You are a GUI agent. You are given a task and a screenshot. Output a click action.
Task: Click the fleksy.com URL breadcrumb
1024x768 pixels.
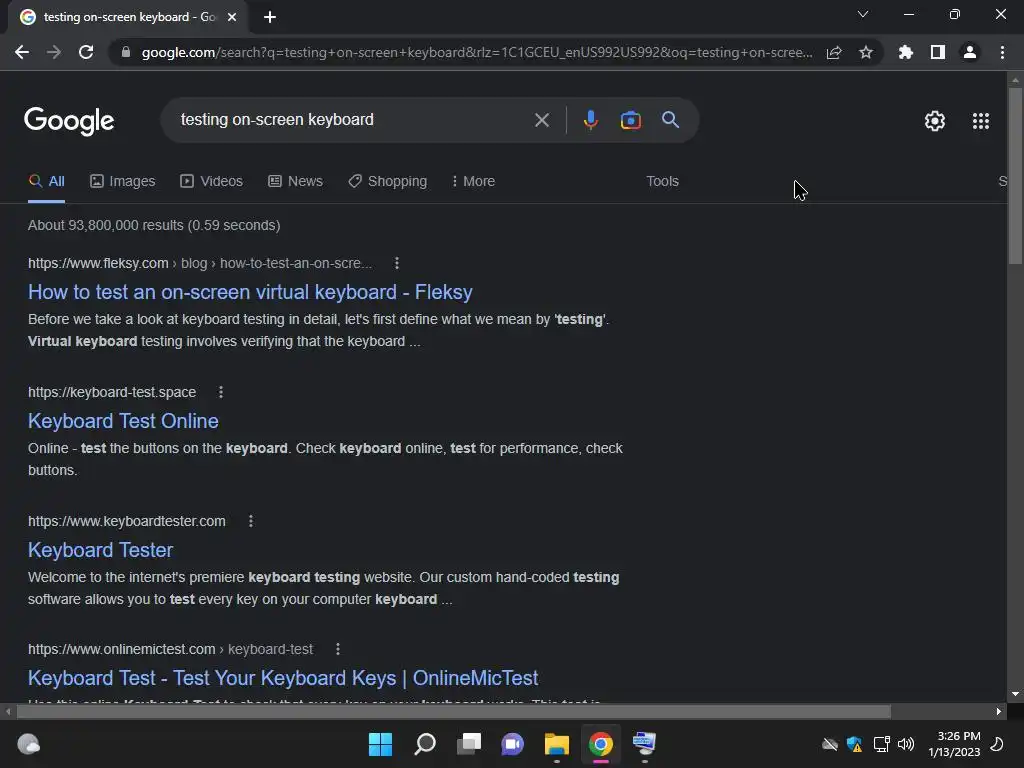click(x=200, y=263)
